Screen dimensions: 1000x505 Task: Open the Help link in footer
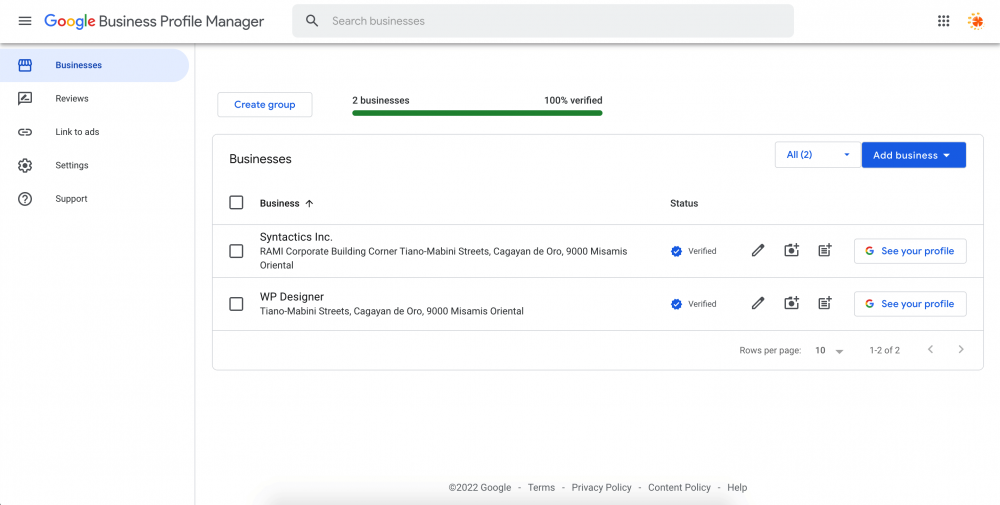[x=737, y=487]
